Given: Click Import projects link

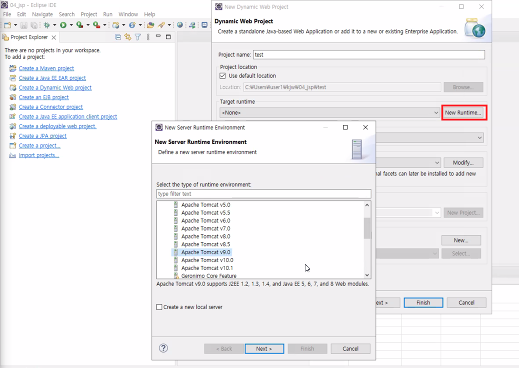Looking at the screenshot, I should [x=39, y=155].
